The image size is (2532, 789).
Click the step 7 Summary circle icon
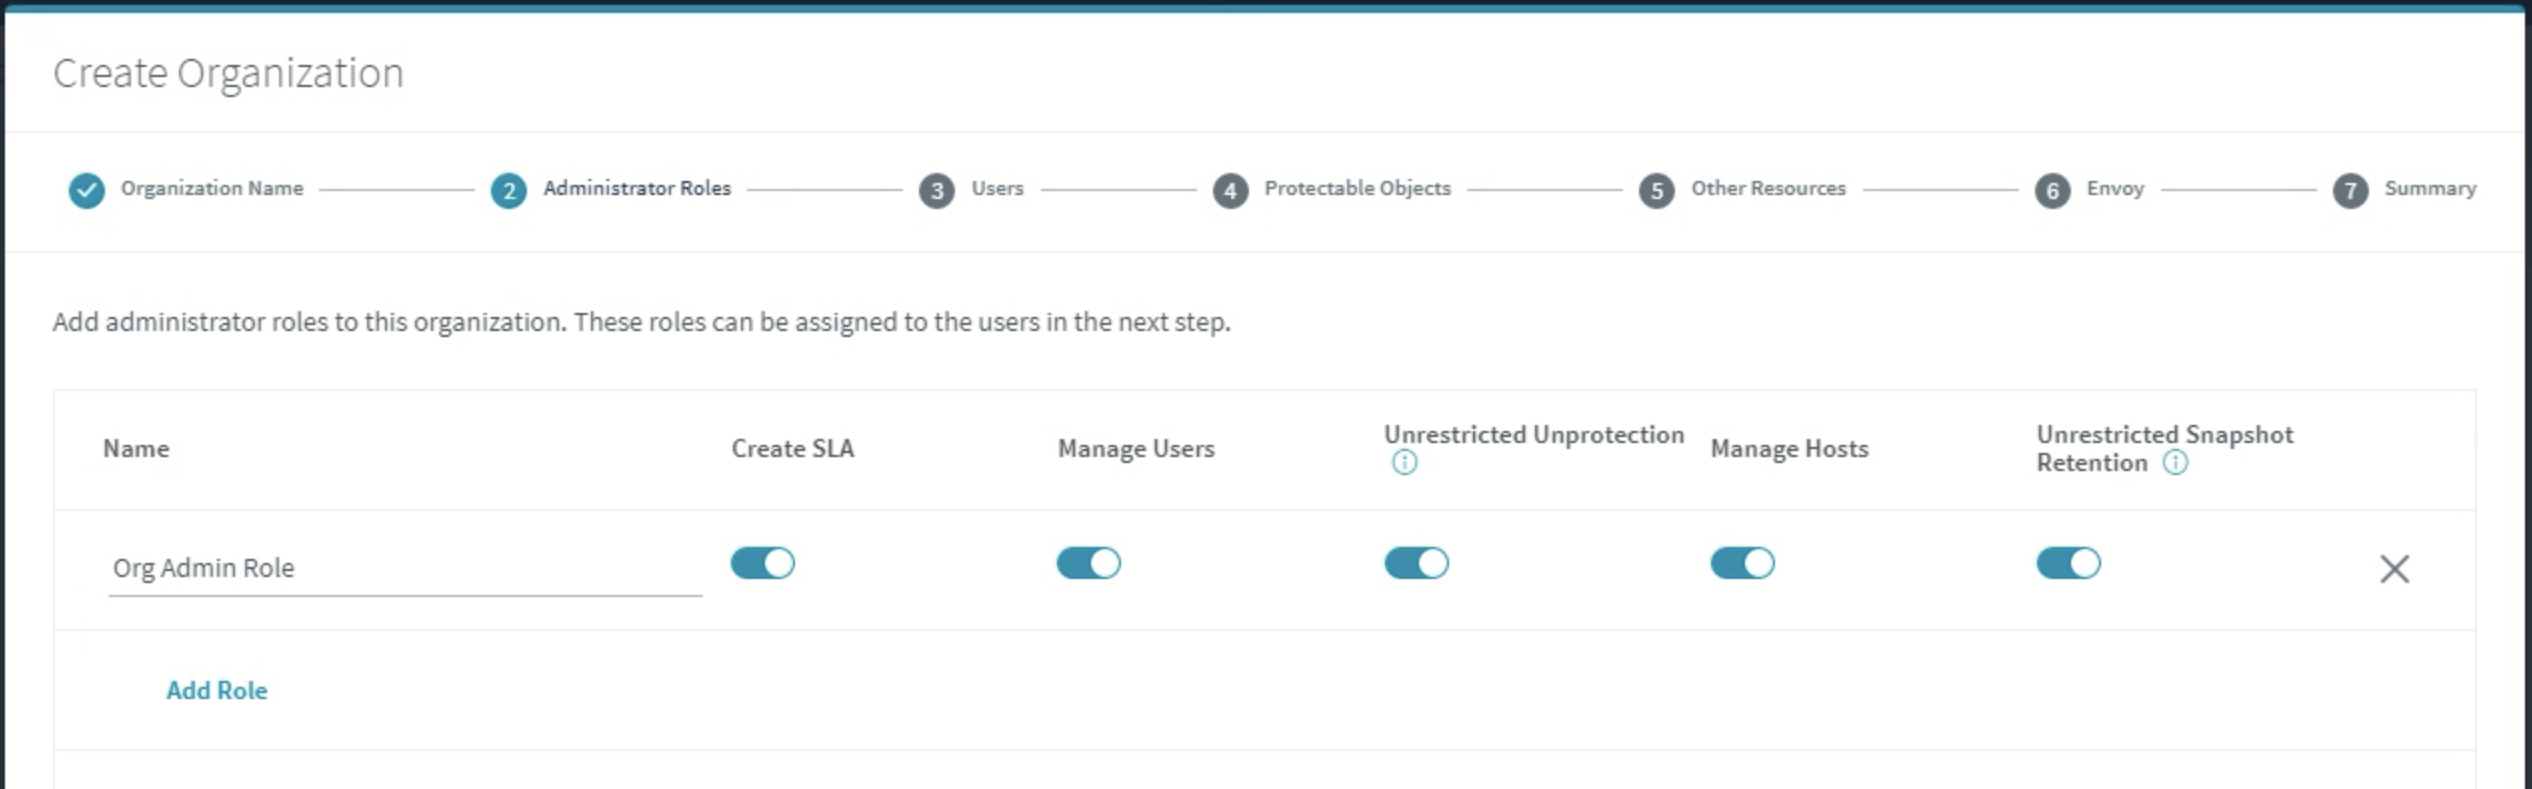coord(2351,190)
